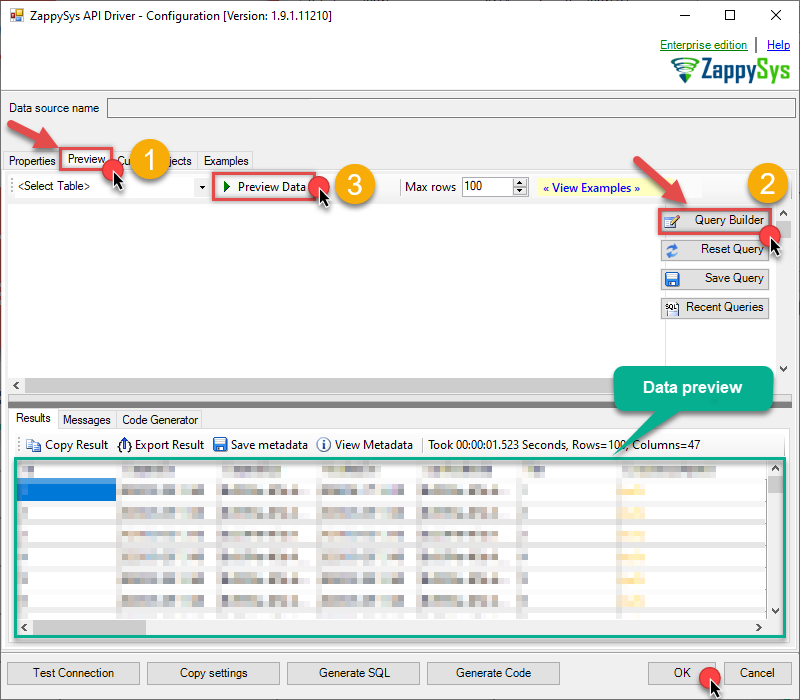Open the Code Generator tab

coord(160,420)
